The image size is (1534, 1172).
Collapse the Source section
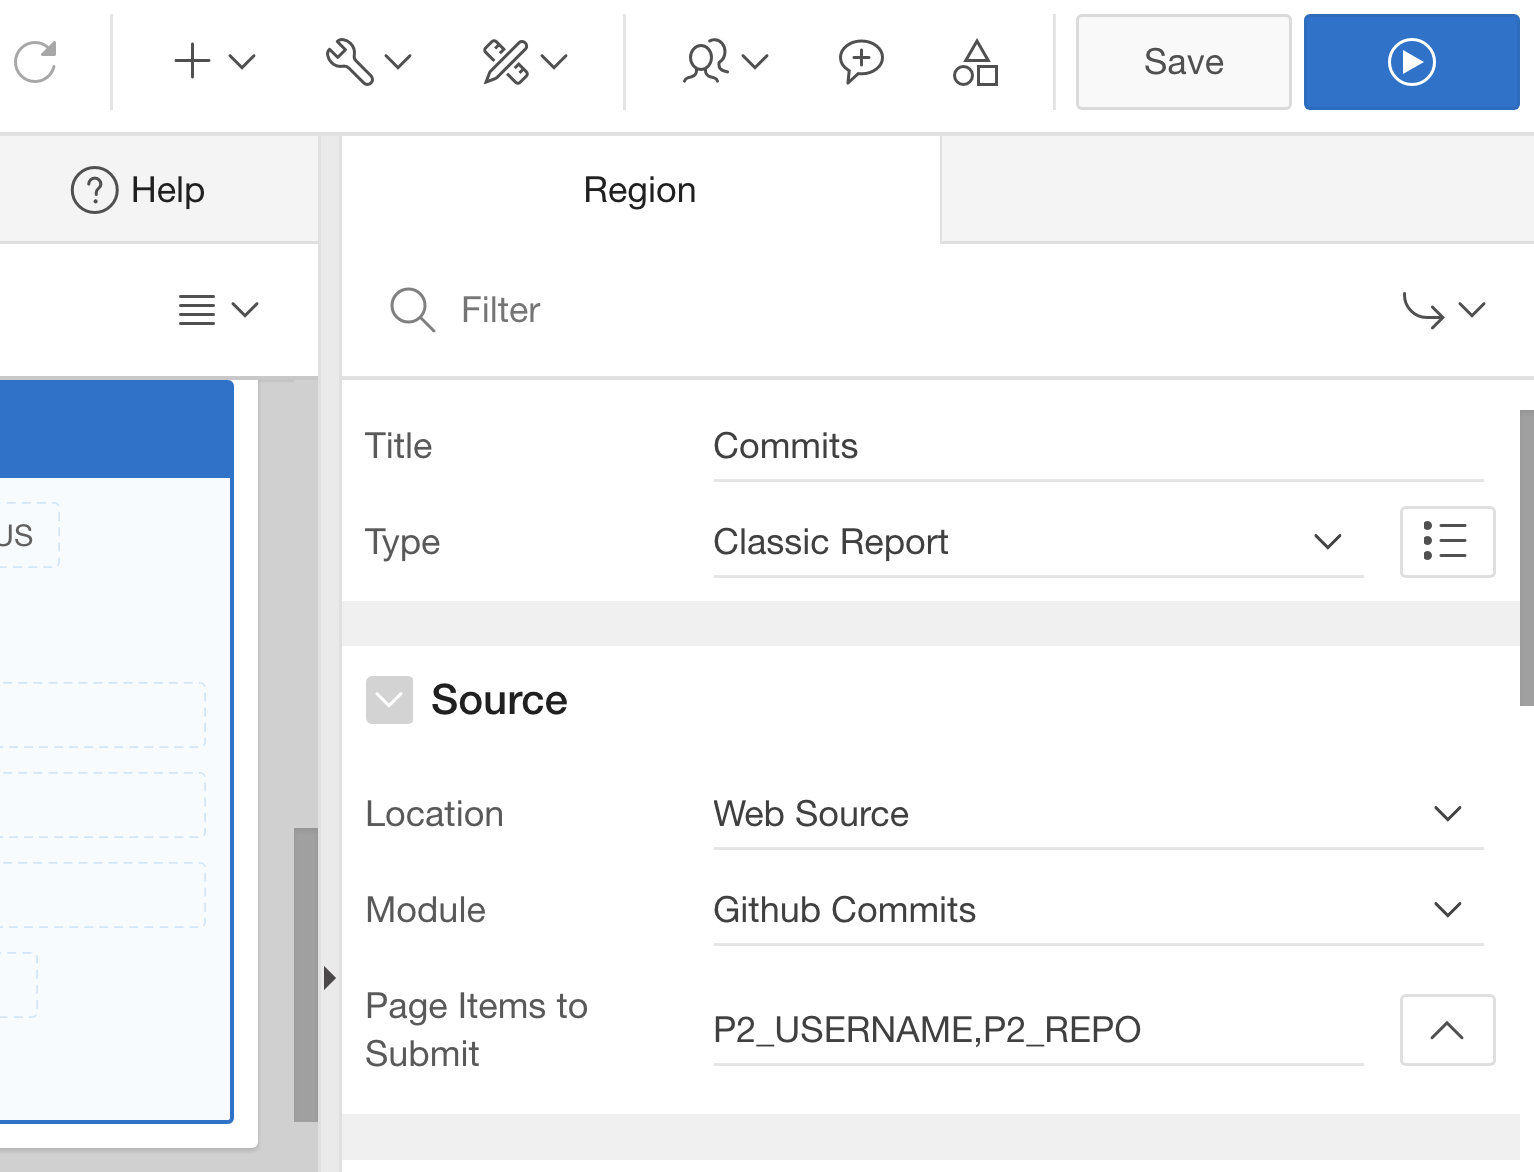pos(389,700)
